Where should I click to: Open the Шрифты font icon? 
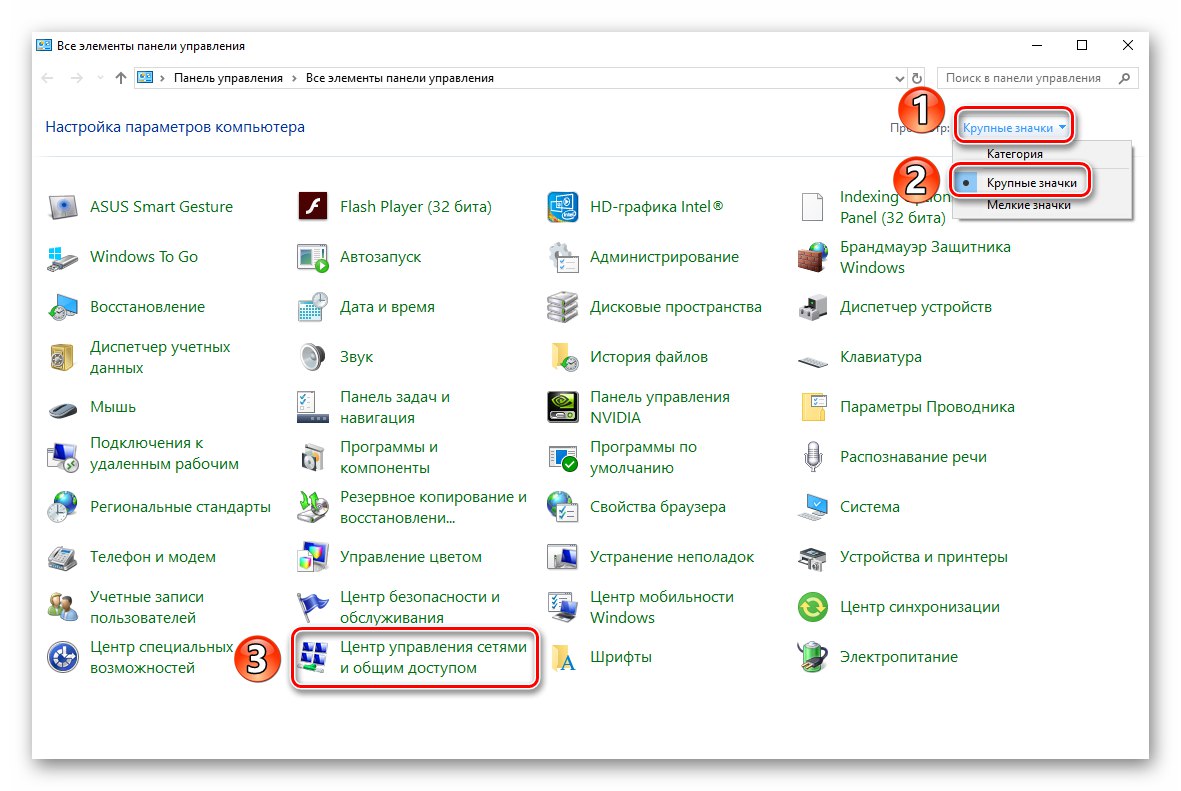tap(563, 657)
